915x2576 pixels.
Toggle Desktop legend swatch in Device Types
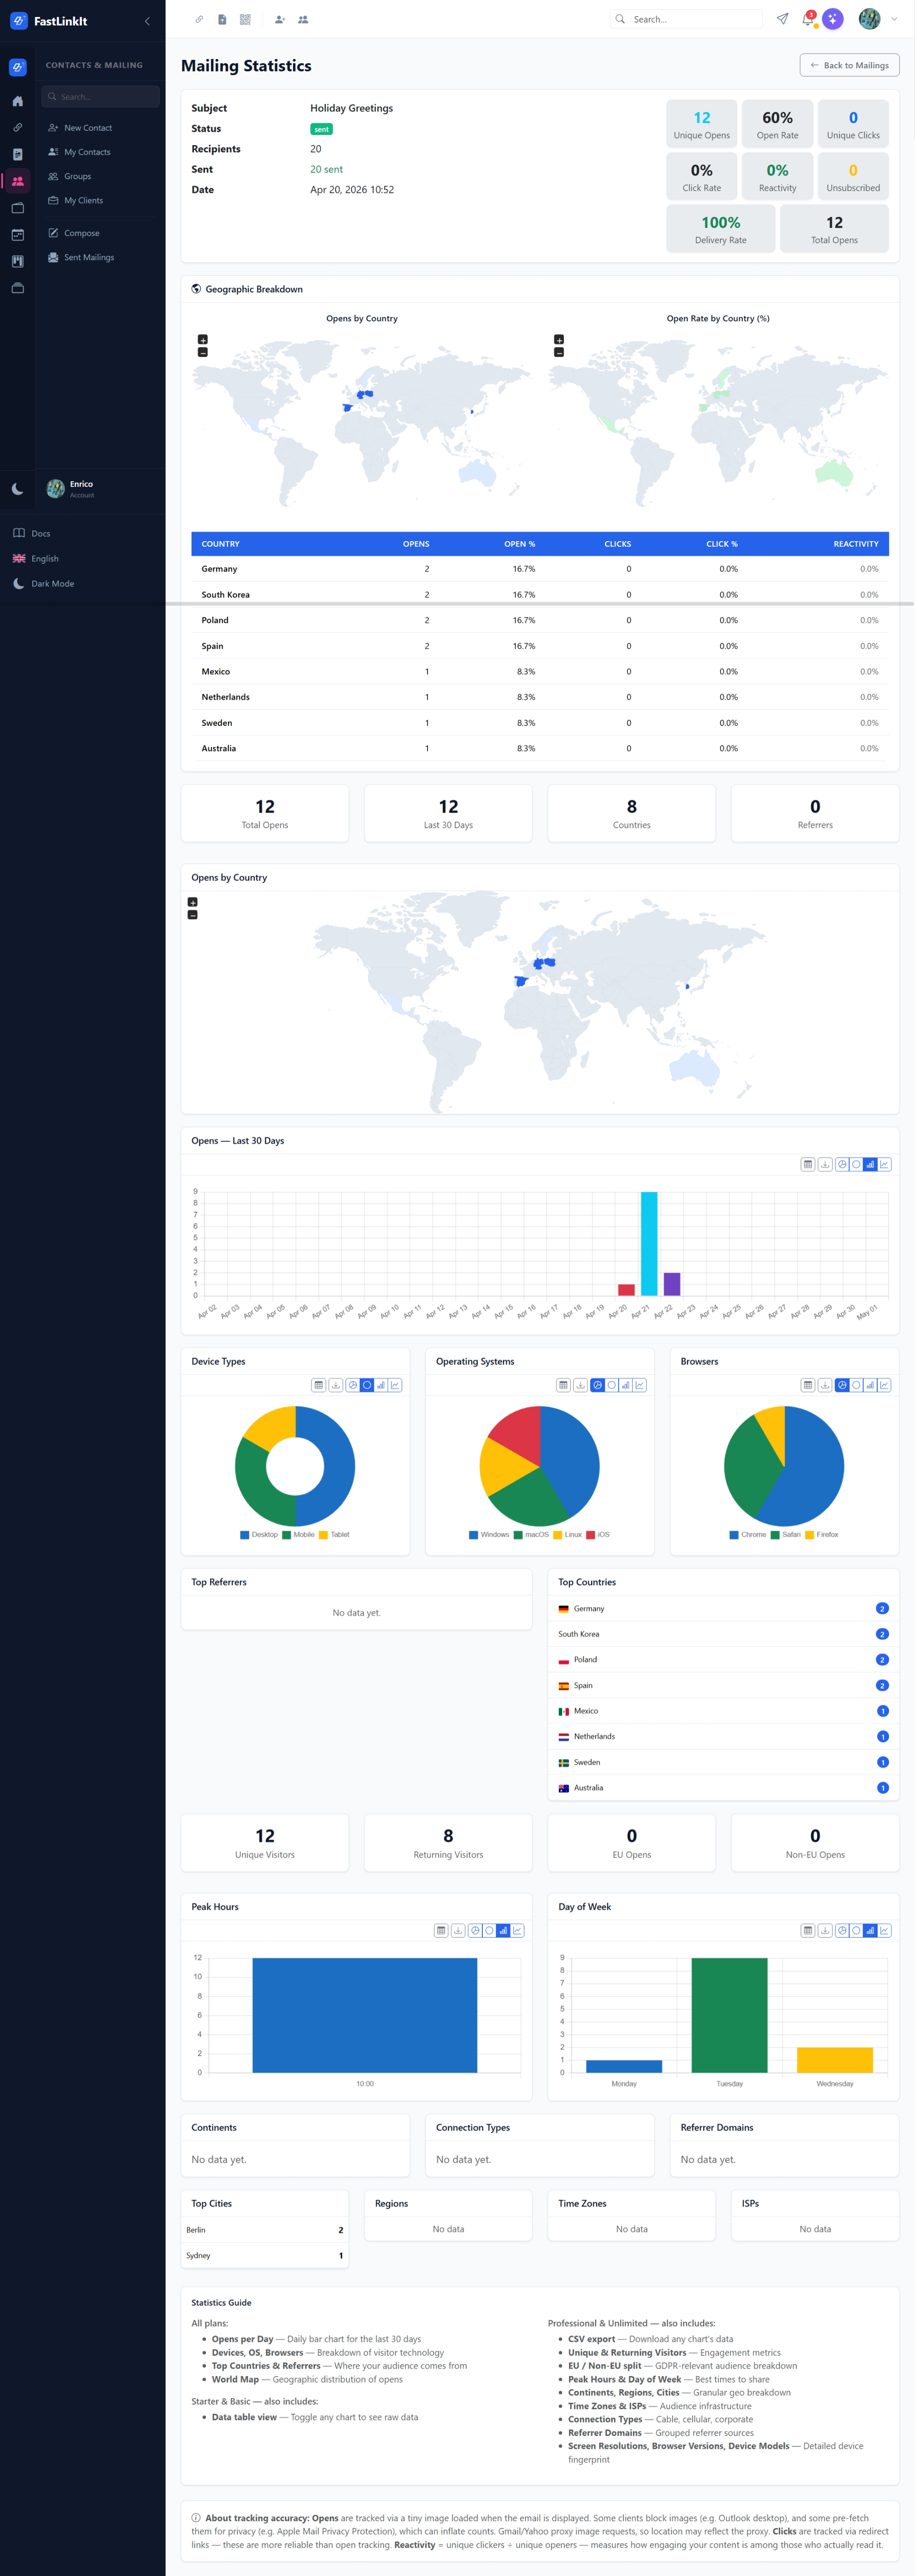(245, 1534)
